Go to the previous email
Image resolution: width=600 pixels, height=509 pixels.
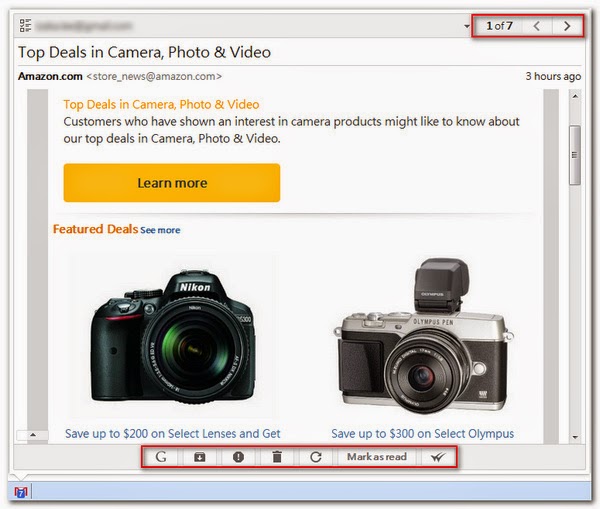click(x=536, y=26)
